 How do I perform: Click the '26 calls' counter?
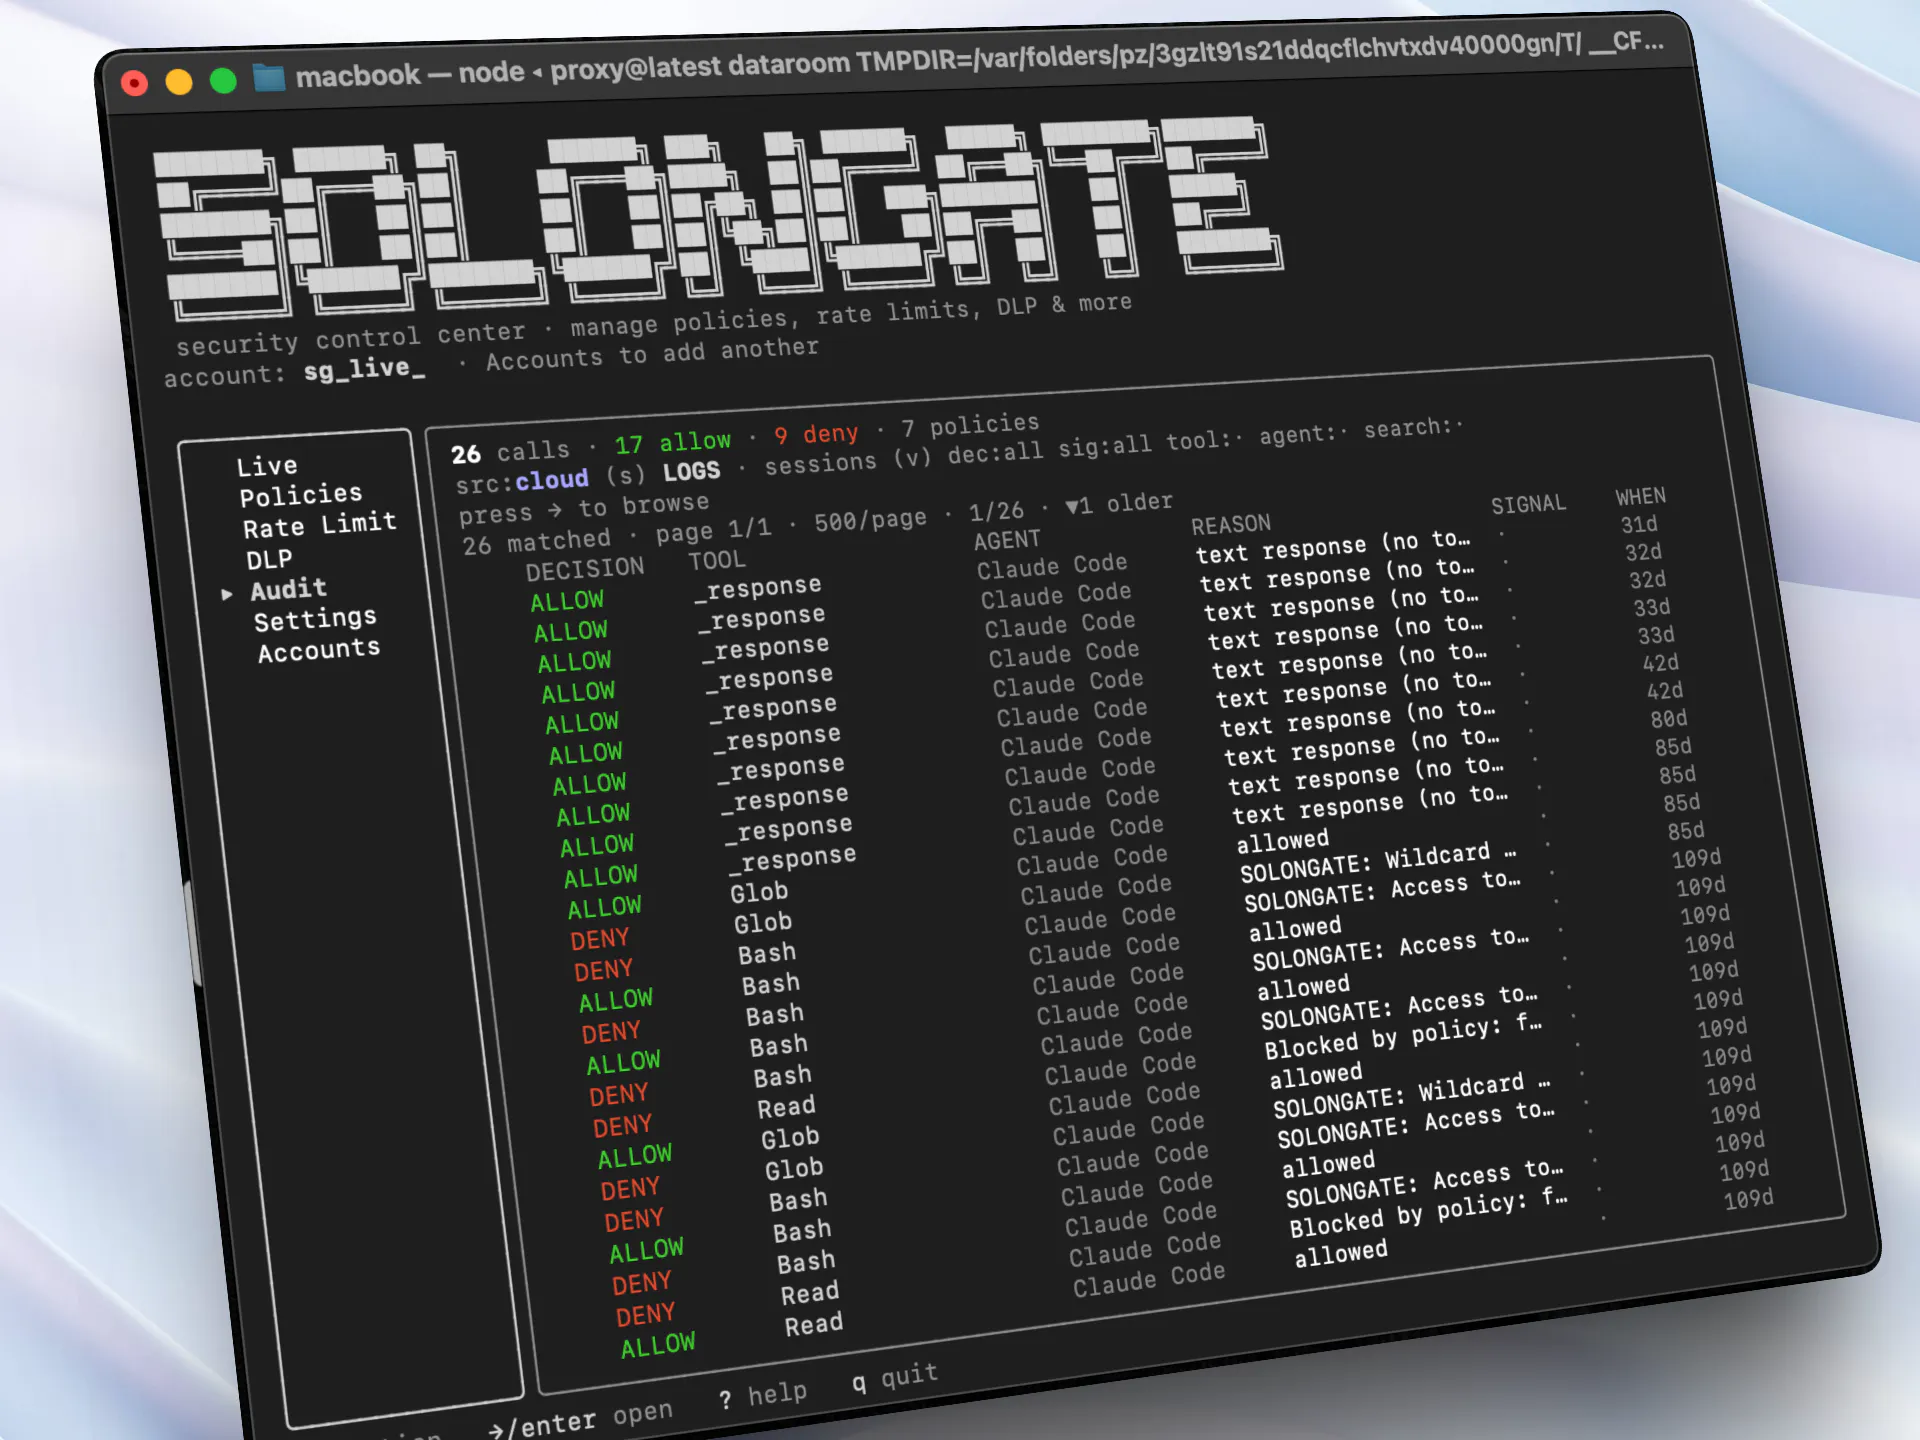click(510, 452)
